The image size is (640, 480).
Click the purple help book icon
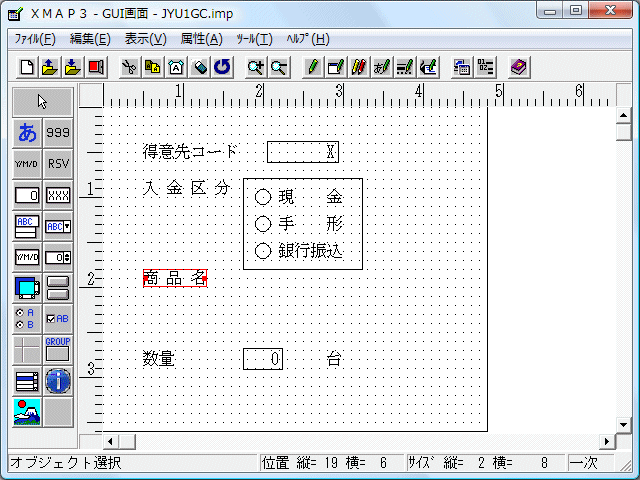519,67
